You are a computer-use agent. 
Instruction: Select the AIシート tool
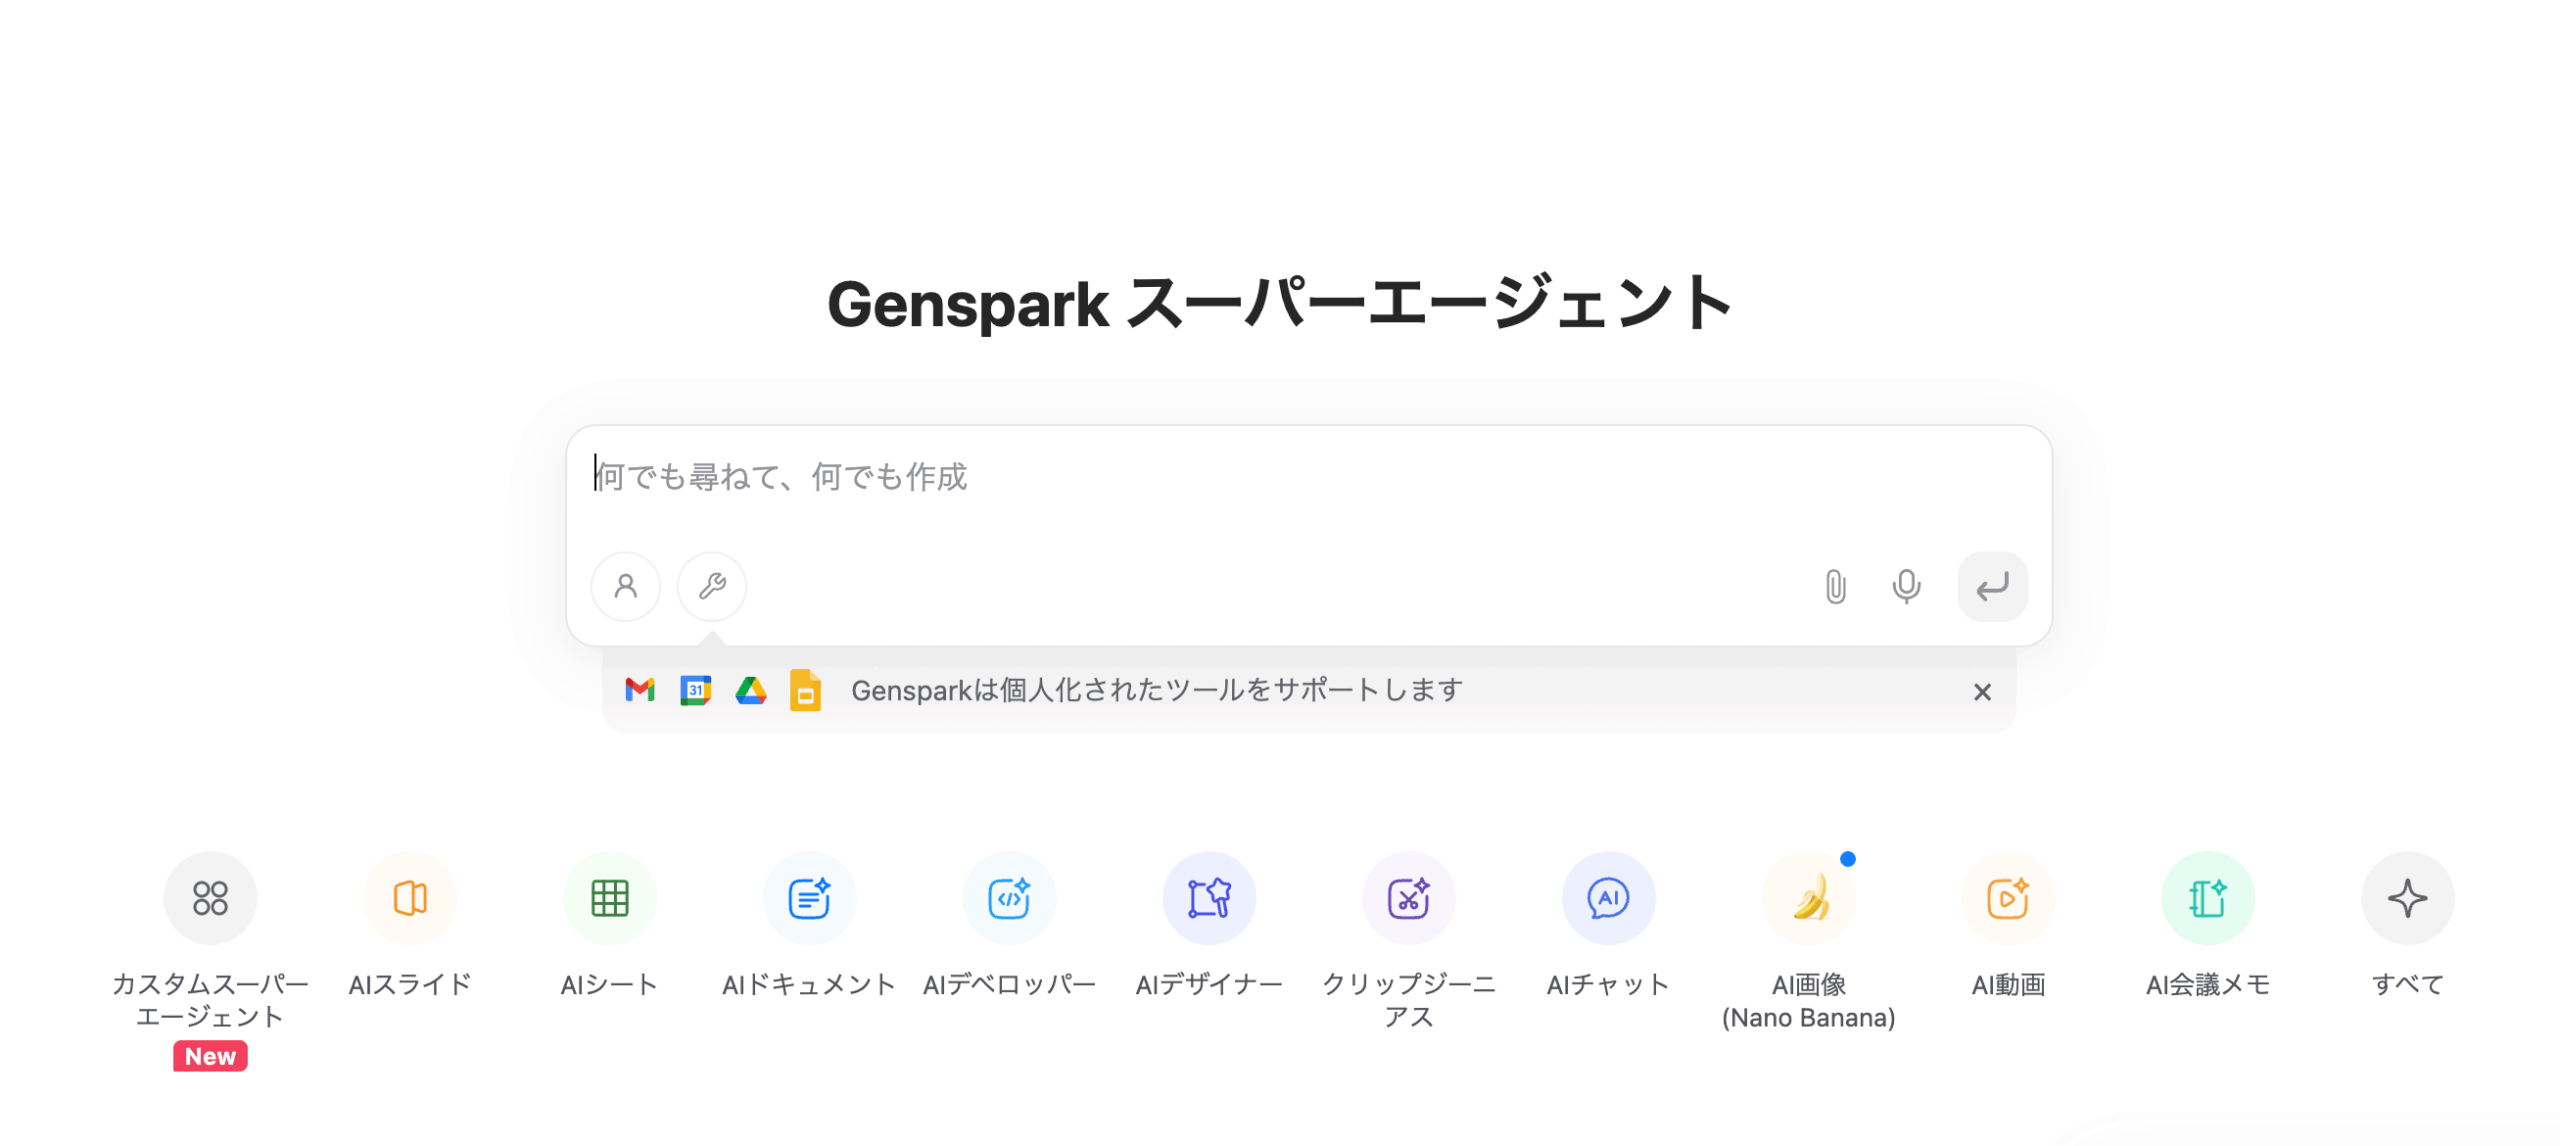(x=610, y=898)
